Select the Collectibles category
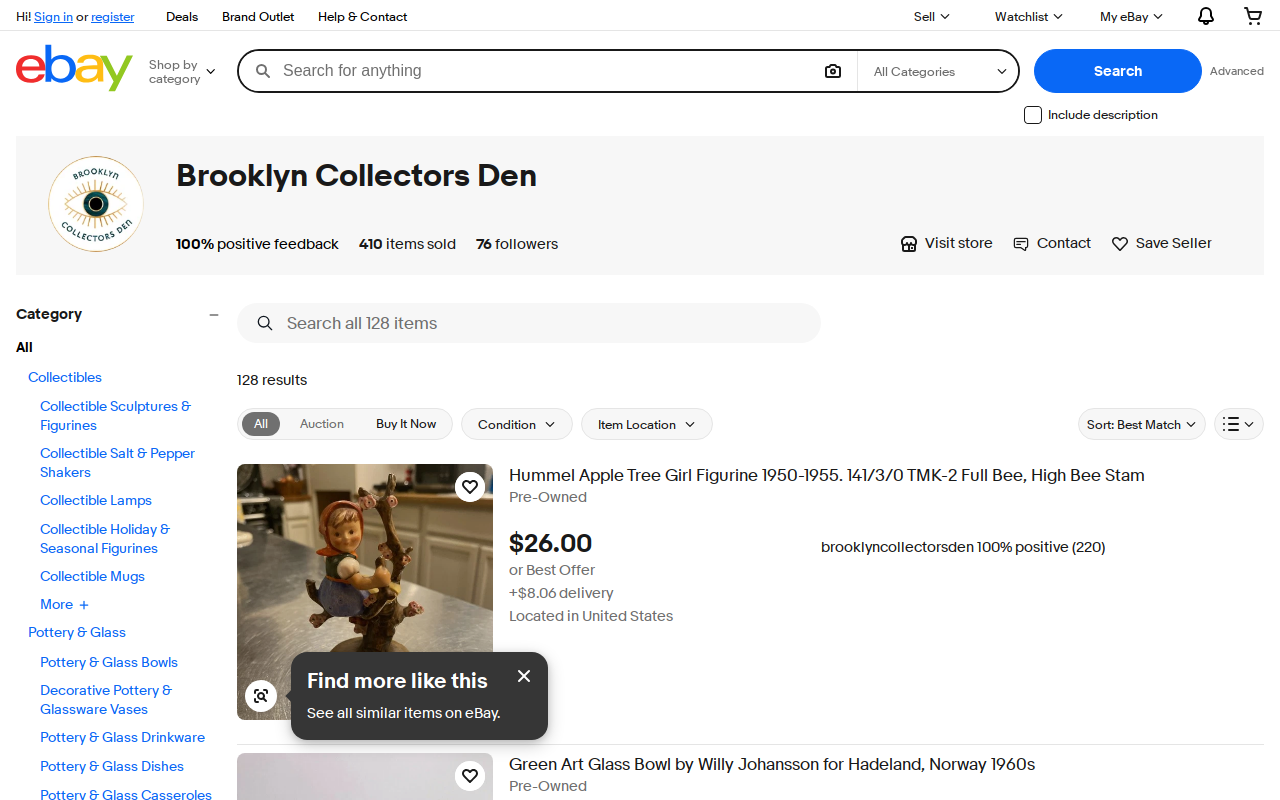 (65, 377)
